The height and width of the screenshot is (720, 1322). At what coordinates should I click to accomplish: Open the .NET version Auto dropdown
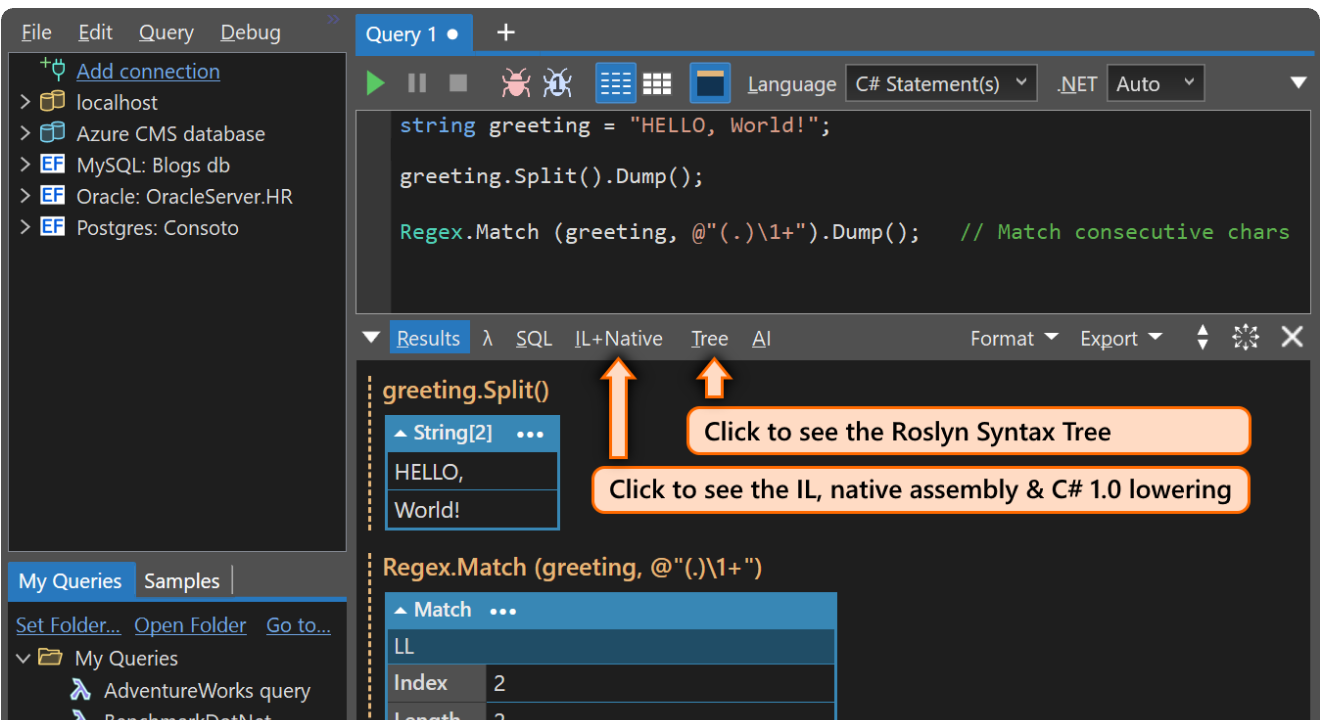coord(1155,83)
